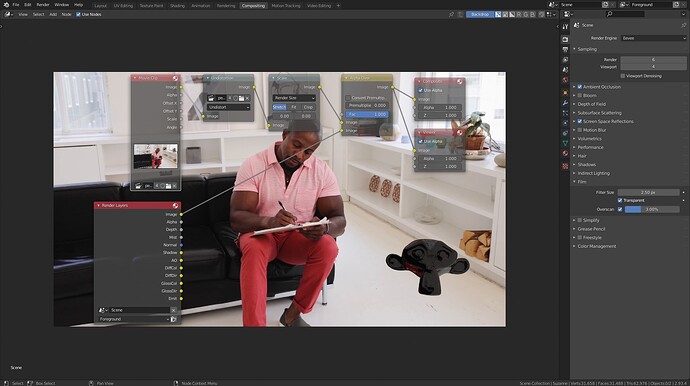The image size is (690, 386).
Task: Enable the Motion Blur checkbox
Action: 580,130
